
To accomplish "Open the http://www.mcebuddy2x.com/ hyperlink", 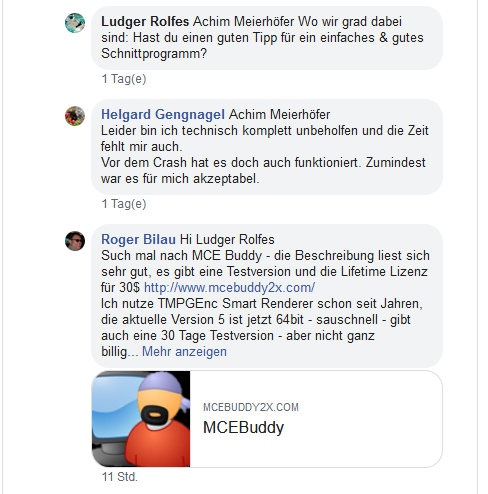I will coord(229,287).
